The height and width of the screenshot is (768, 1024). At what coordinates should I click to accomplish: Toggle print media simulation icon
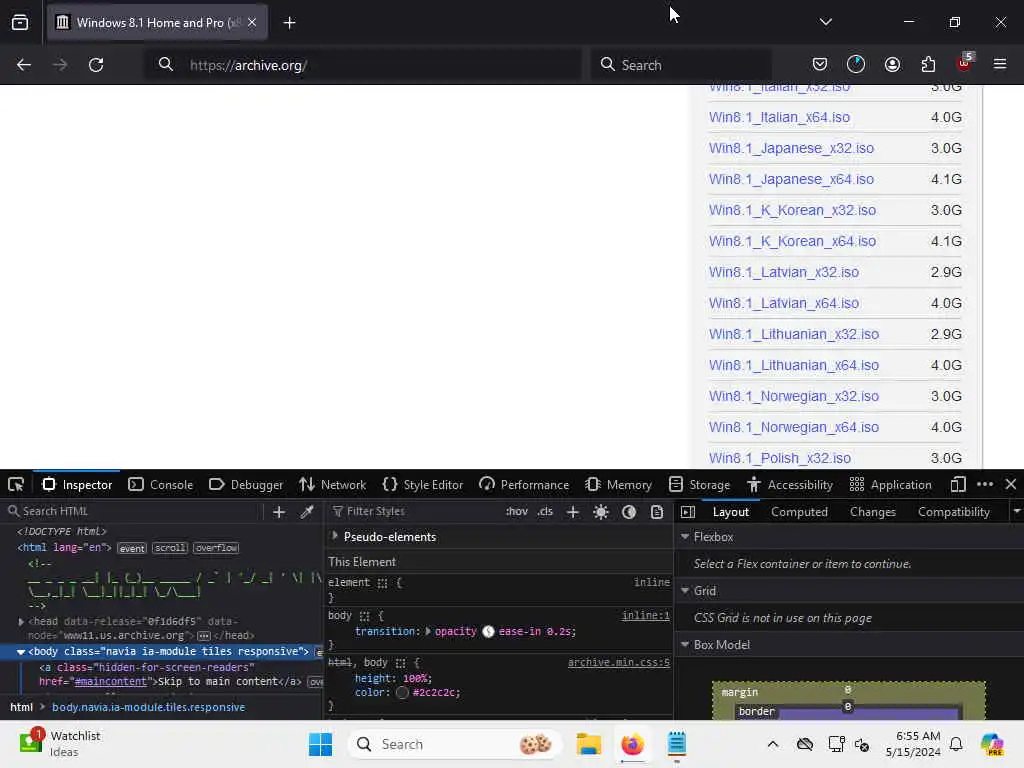pos(657,512)
